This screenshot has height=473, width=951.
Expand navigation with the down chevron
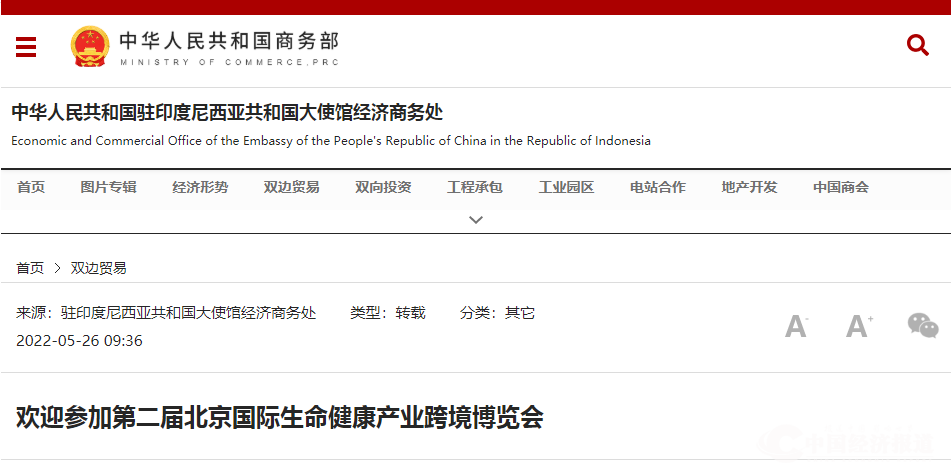point(476,219)
